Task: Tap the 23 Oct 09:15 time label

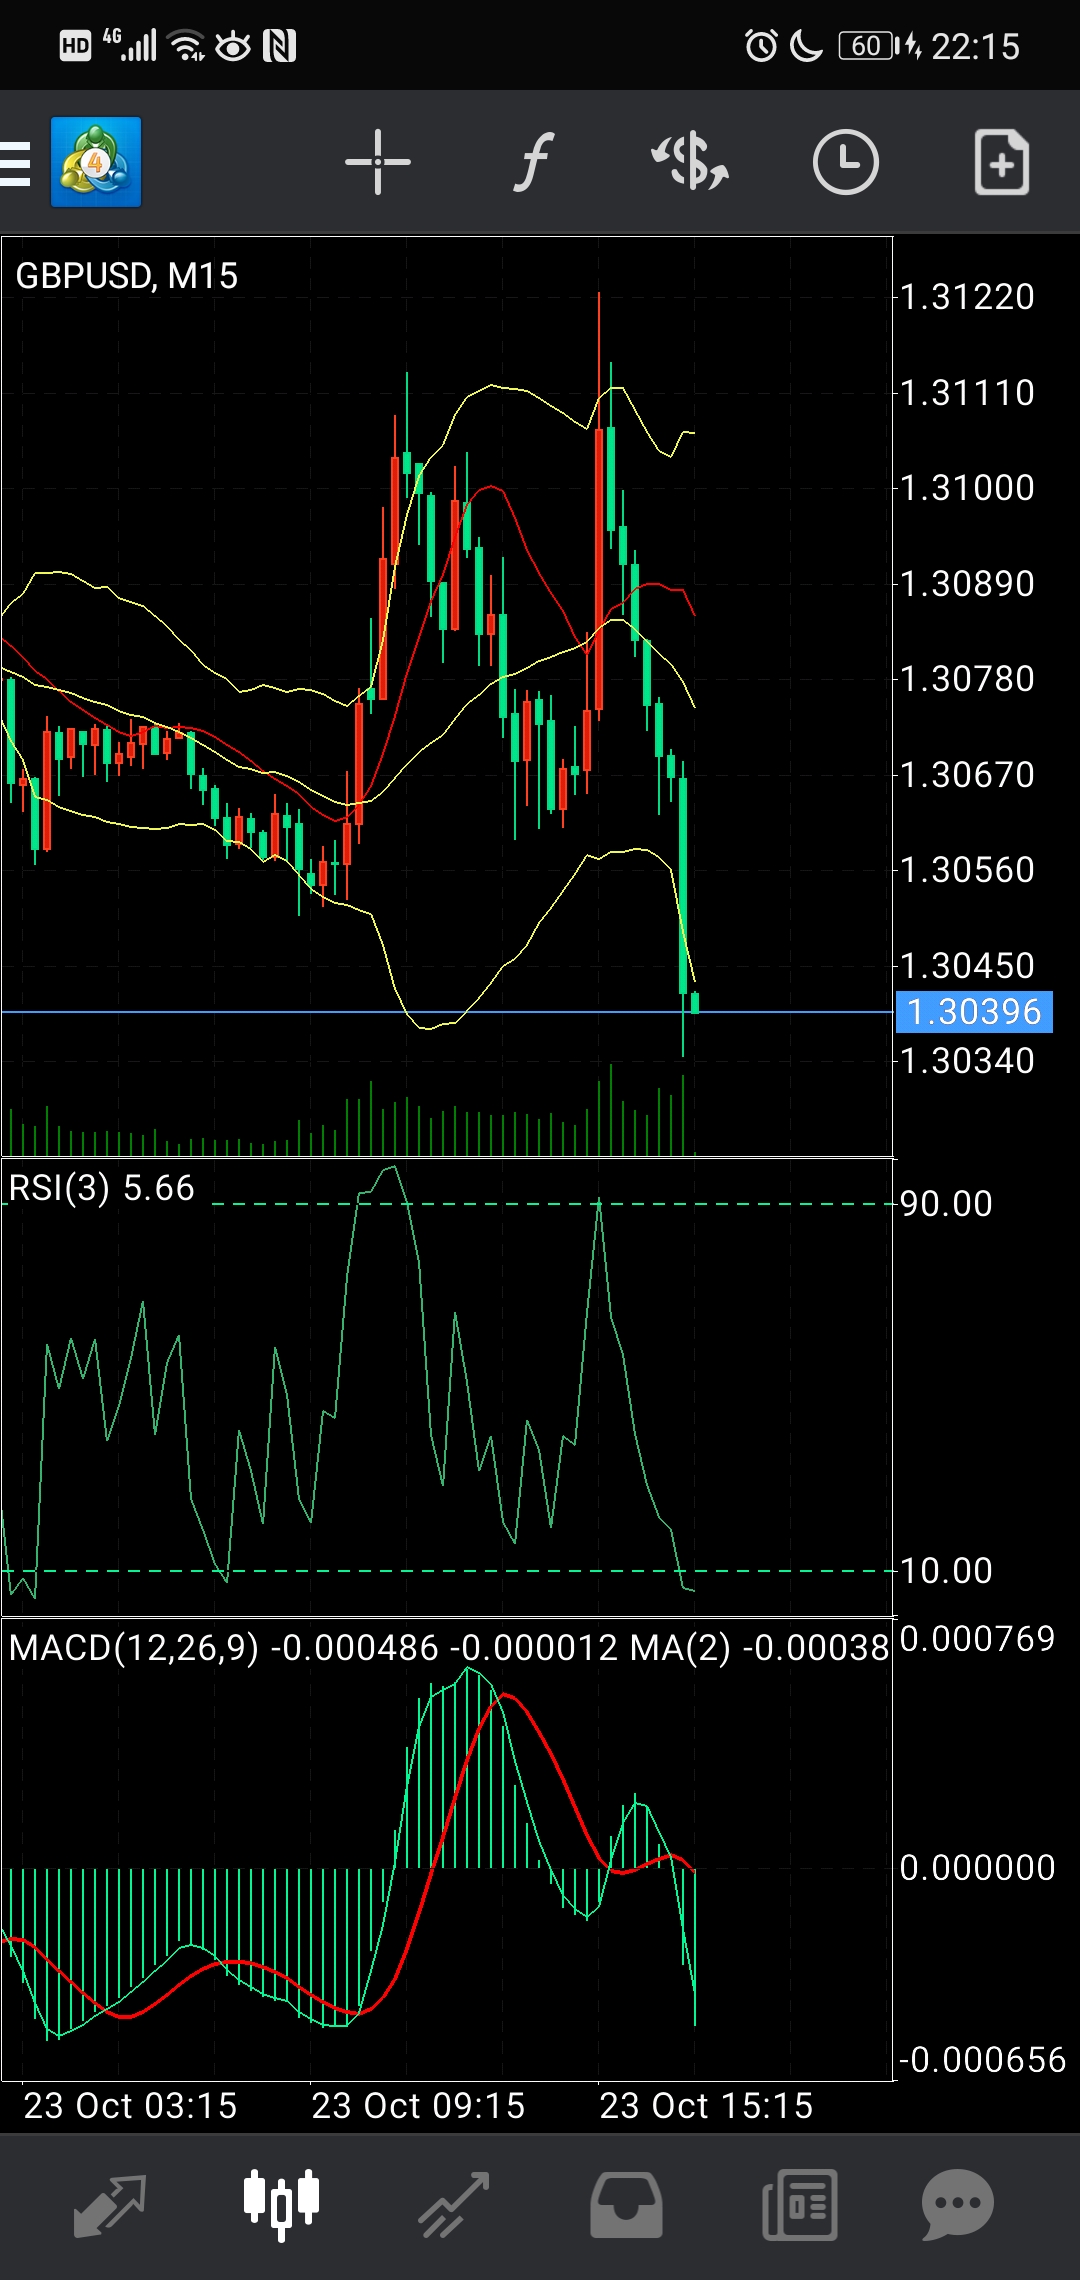Action: [418, 2106]
